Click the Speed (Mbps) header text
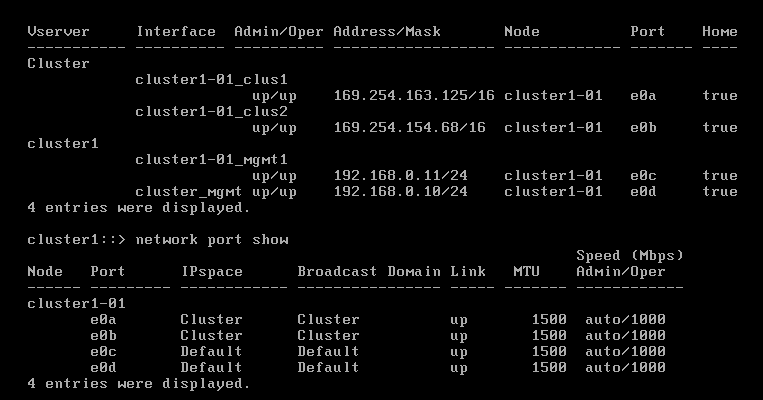The width and height of the screenshot is (763, 400). pos(629,256)
